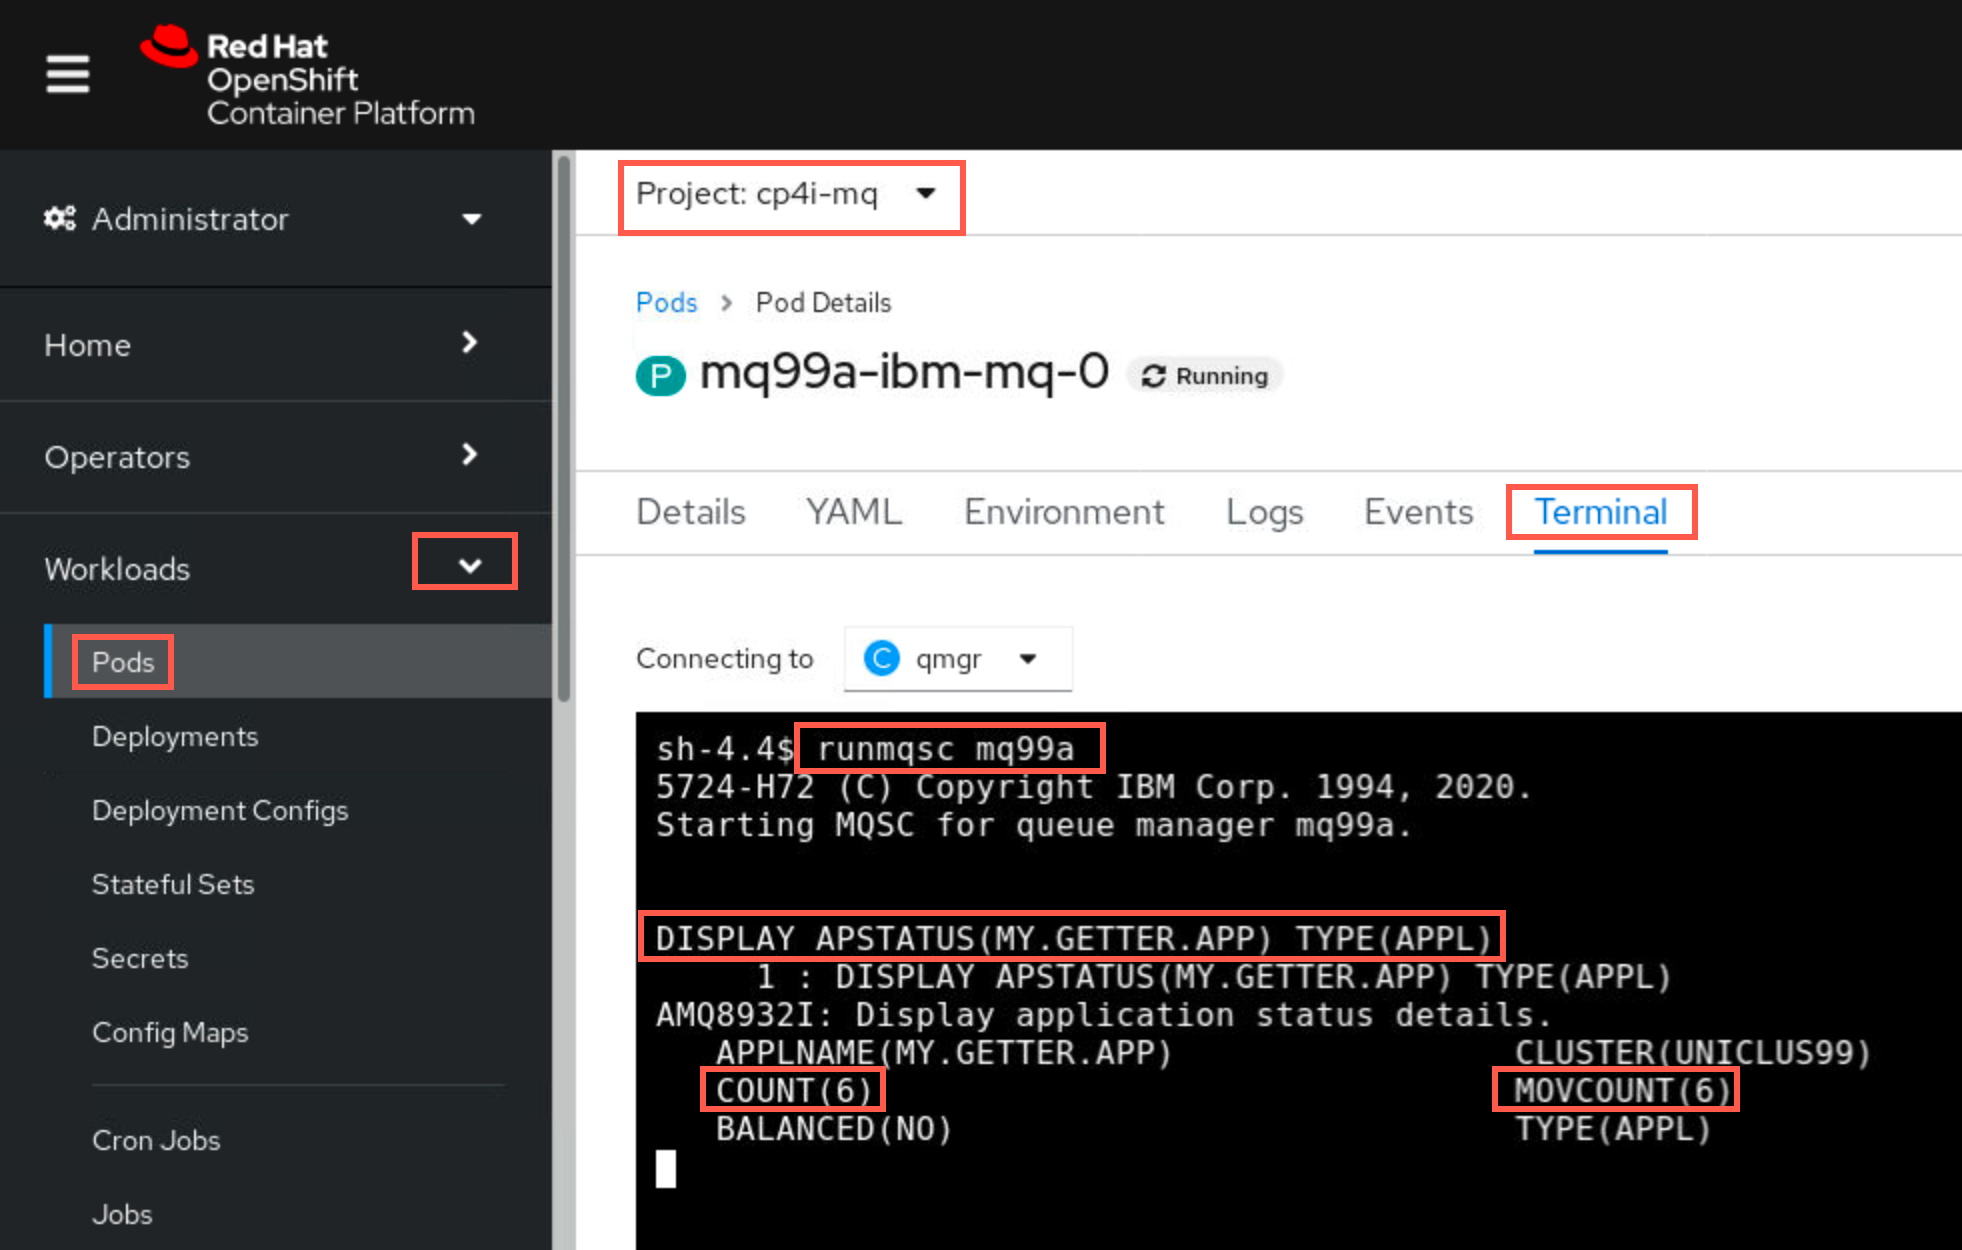Open Cron Jobs in the sidebar
Viewport: 1962px width, 1250px height.
tap(156, 1140)
